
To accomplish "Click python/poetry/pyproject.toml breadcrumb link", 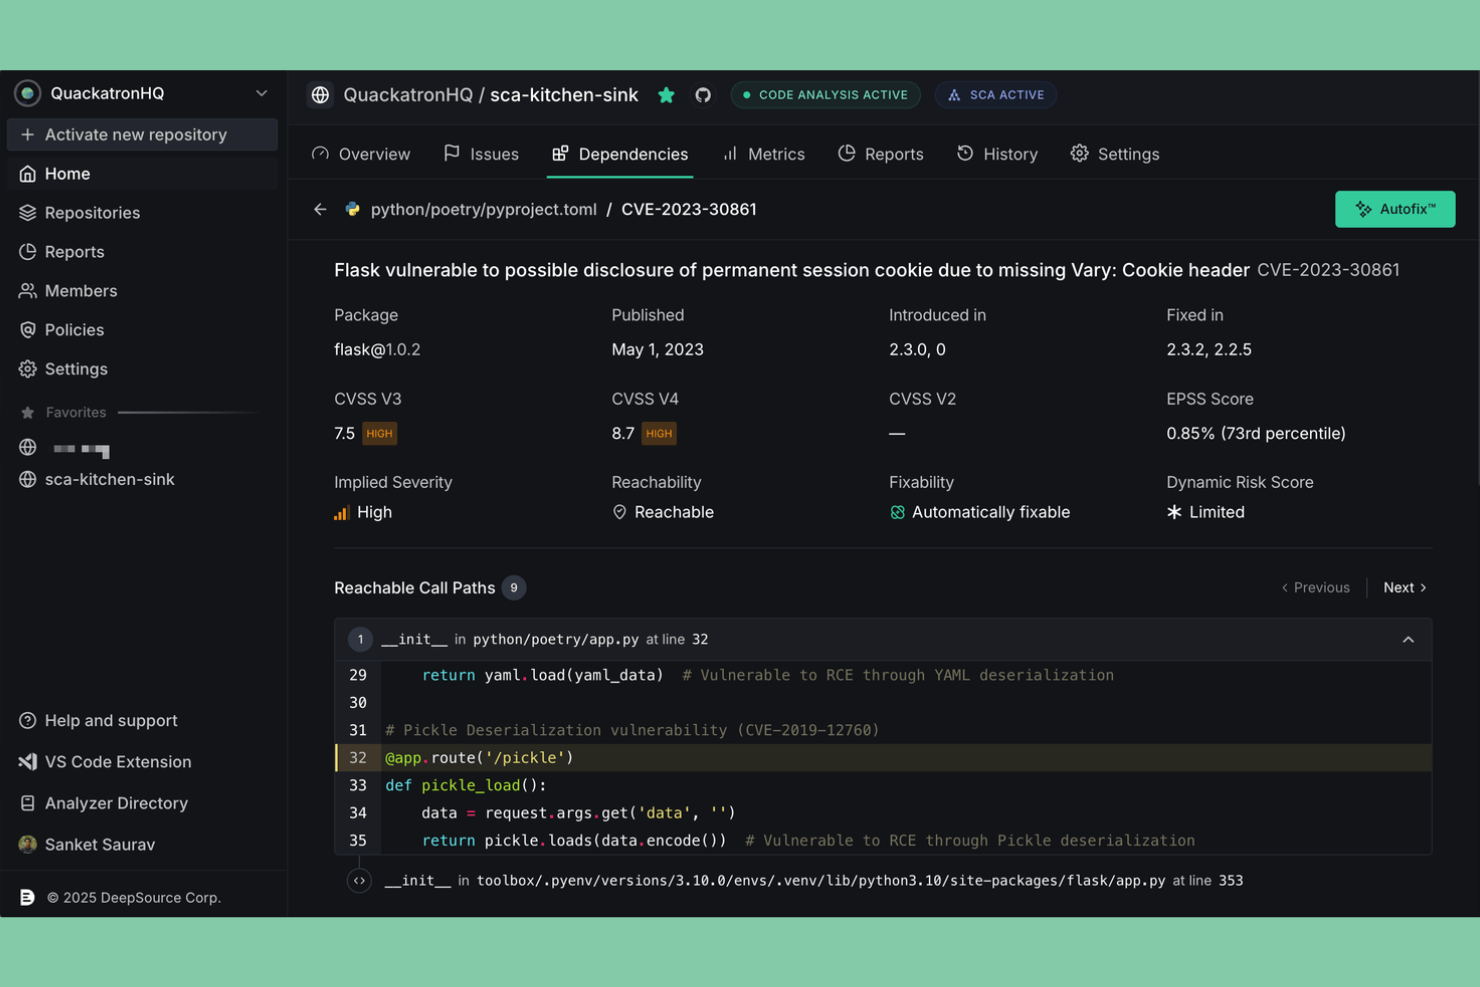I will (x=484, y=209).
